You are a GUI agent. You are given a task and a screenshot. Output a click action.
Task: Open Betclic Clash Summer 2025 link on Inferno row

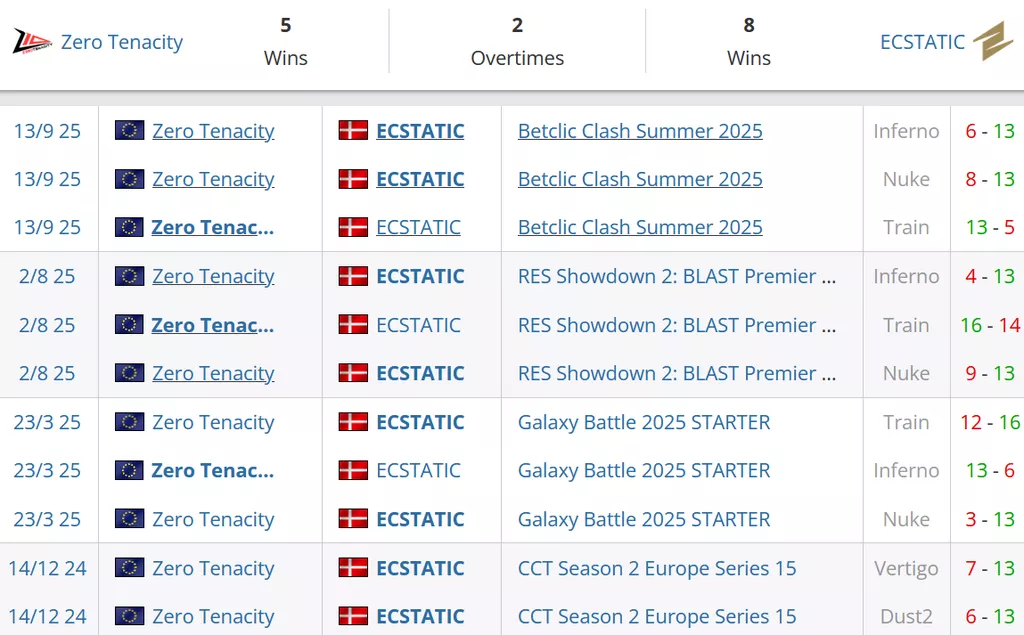tap(640, 131)
